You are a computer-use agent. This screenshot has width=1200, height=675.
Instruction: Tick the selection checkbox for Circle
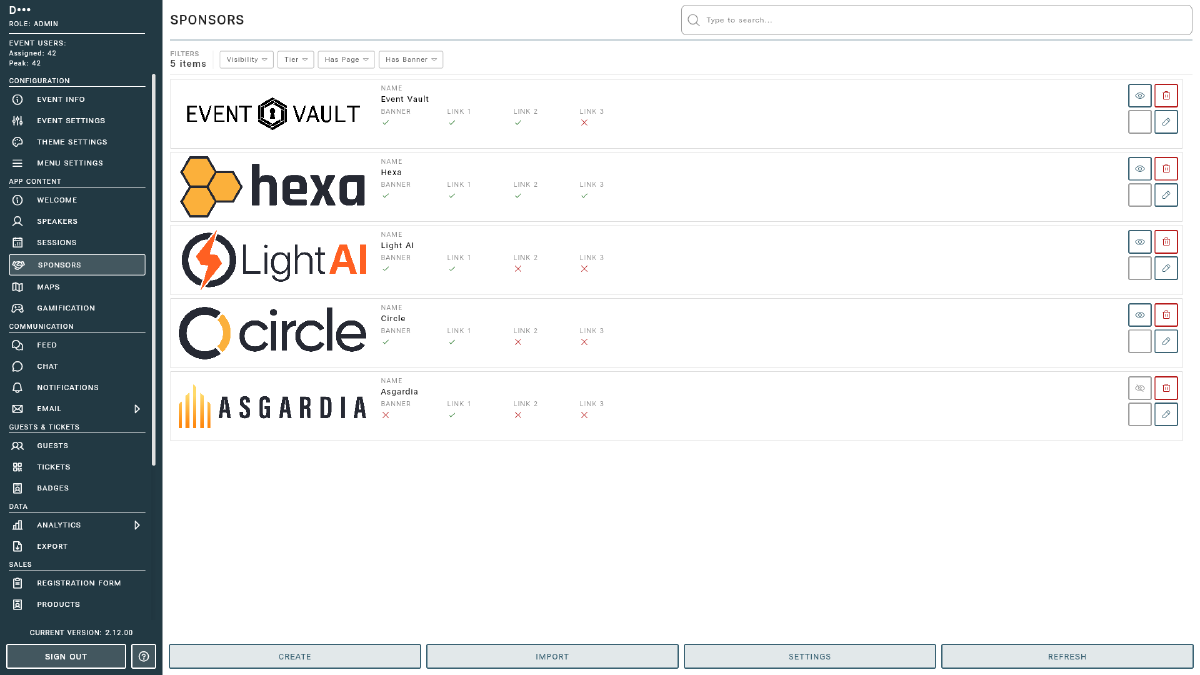1139,341
